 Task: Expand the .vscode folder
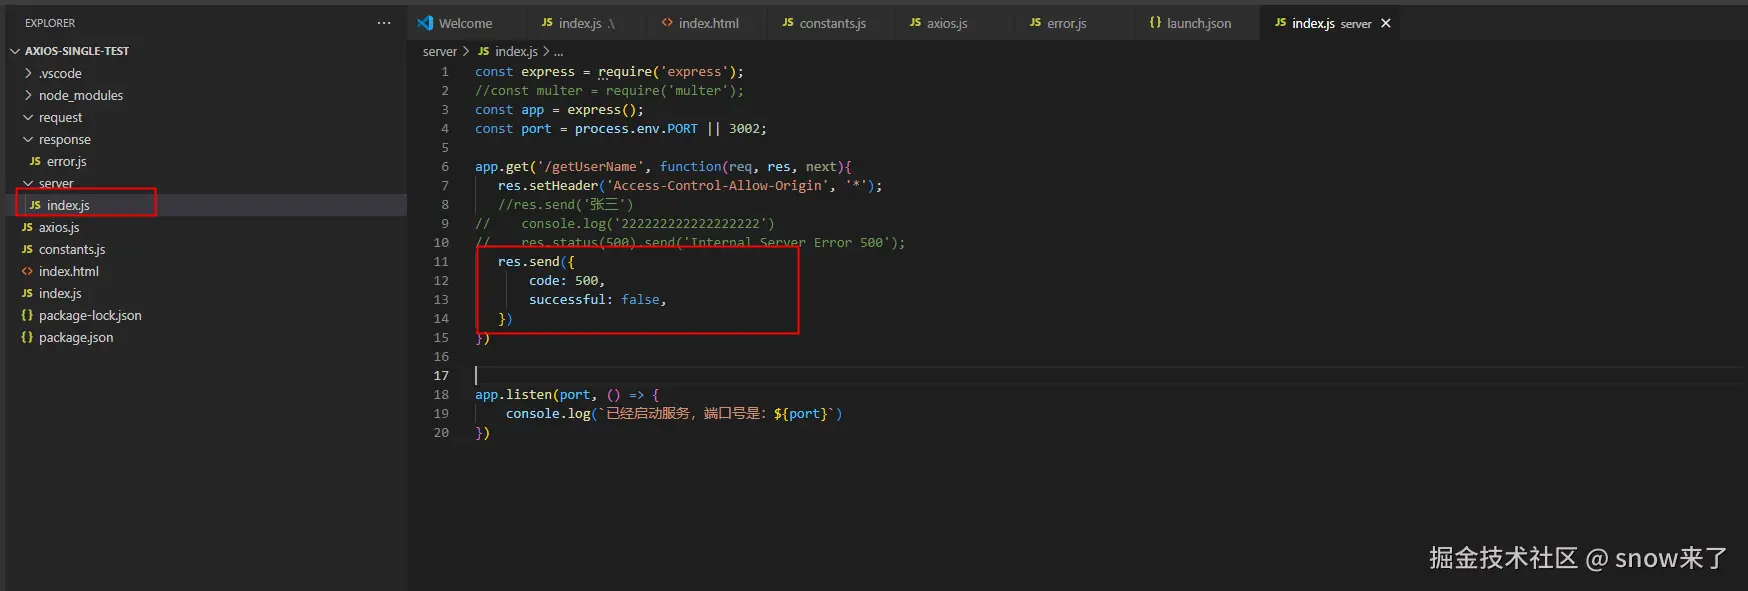[28, 73]
